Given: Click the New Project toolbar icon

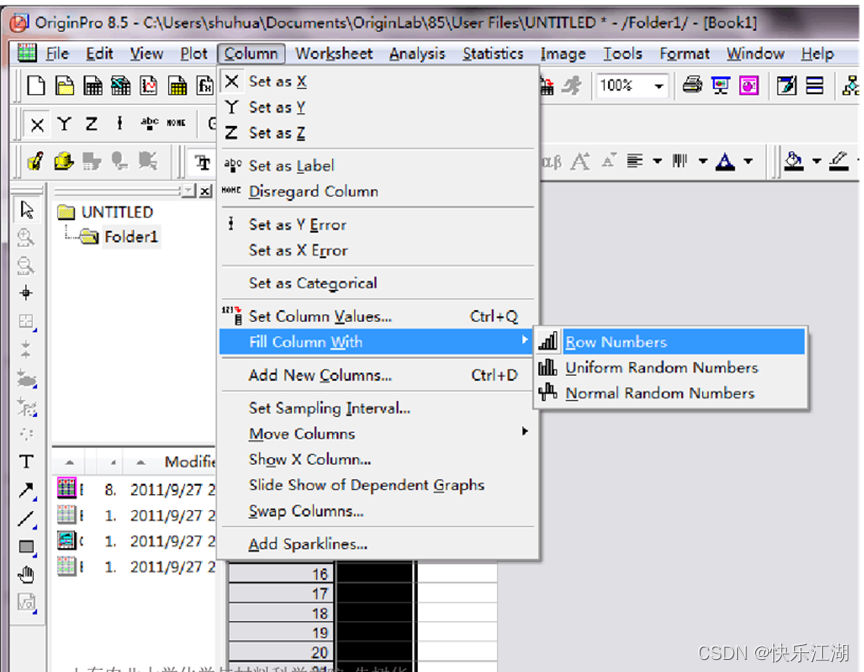Looking at the screenshot, I should point(36,86).
